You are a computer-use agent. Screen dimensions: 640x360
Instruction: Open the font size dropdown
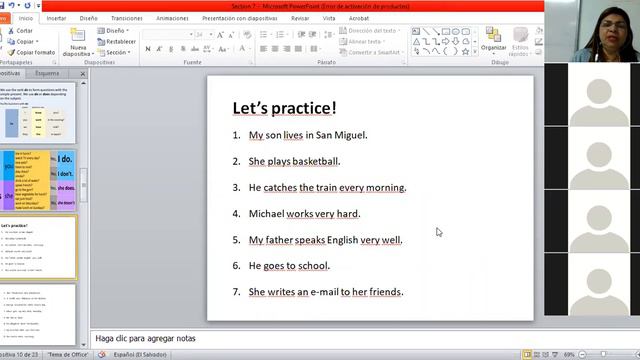(x=211, y=35)
